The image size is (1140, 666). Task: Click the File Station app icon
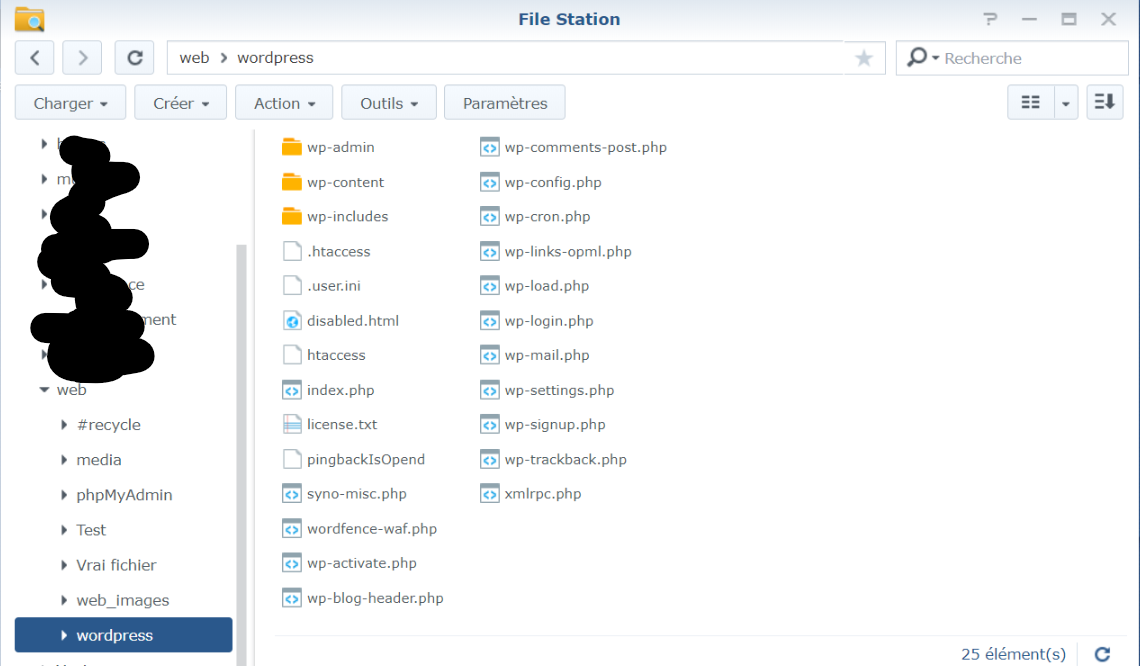click(30, 19)
